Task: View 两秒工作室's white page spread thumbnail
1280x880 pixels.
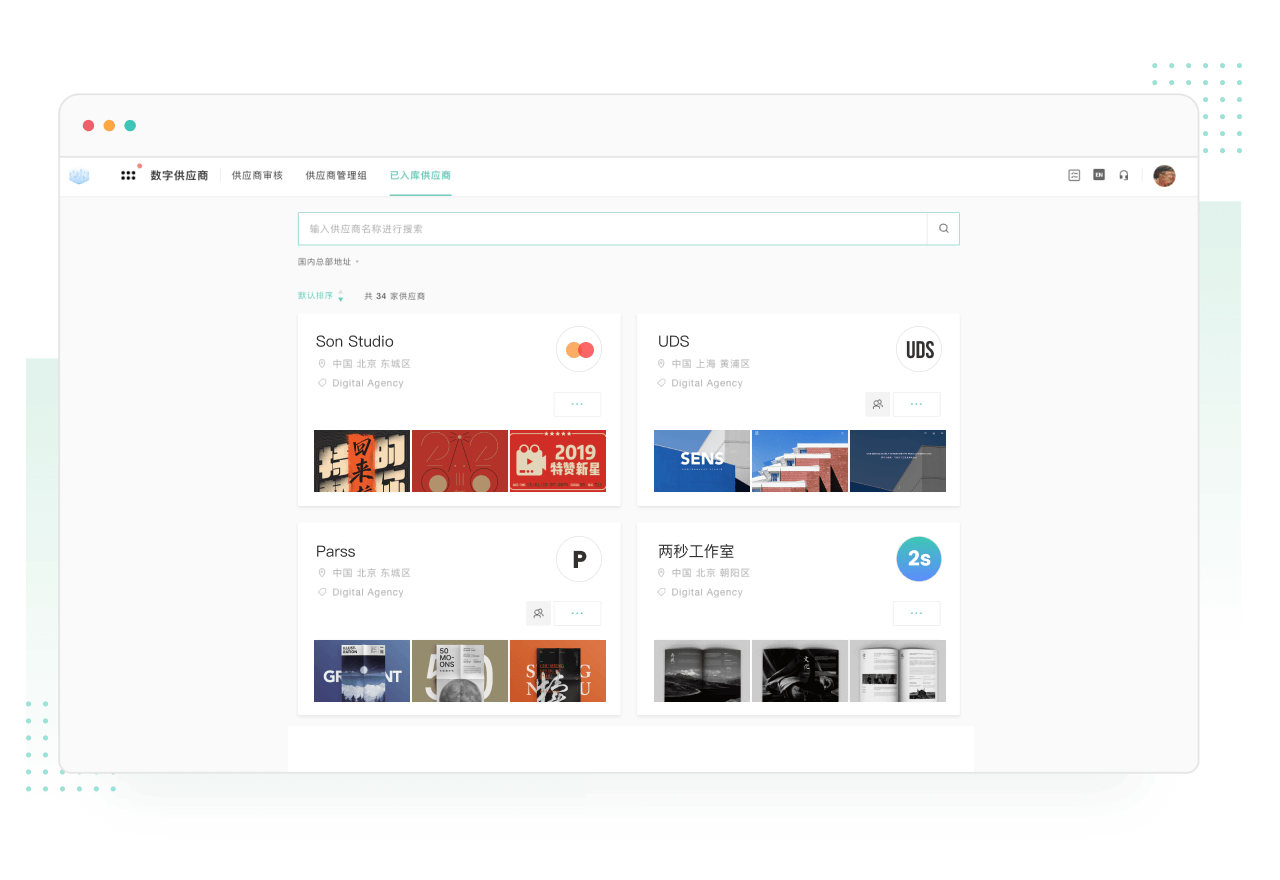Action: (x=898, y=671)
